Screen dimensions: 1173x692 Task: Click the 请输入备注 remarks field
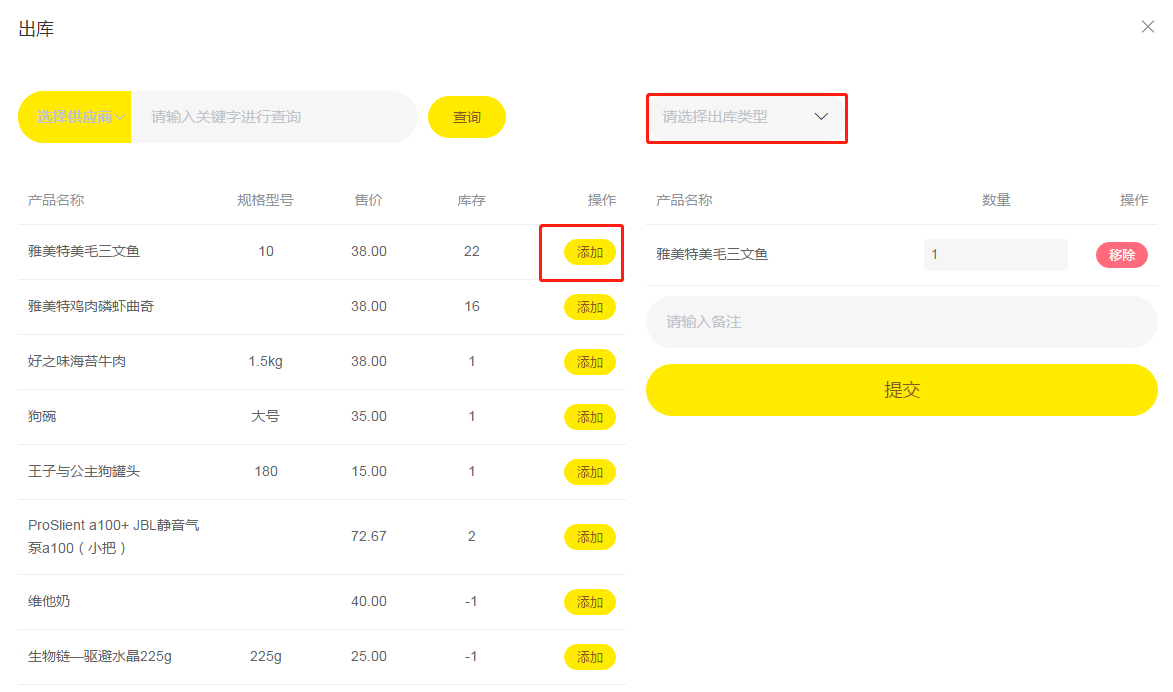point(901,322)
